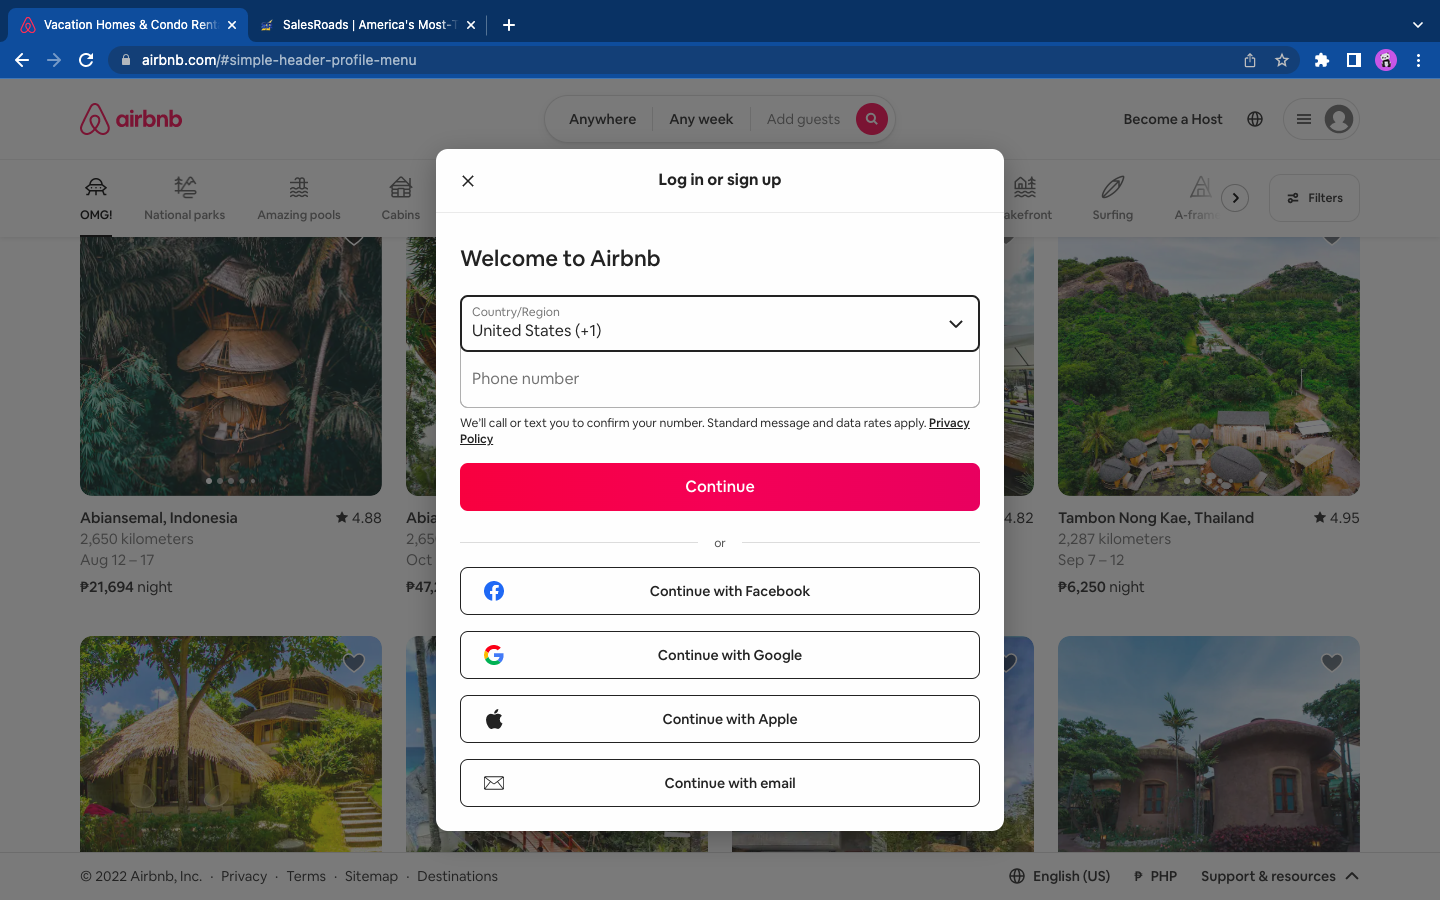Viewport: 1440px width, 900px height.
Task: Click Abiansemal, Indonesia listing title
Action: pyautogui.click(x=159, y=518)
